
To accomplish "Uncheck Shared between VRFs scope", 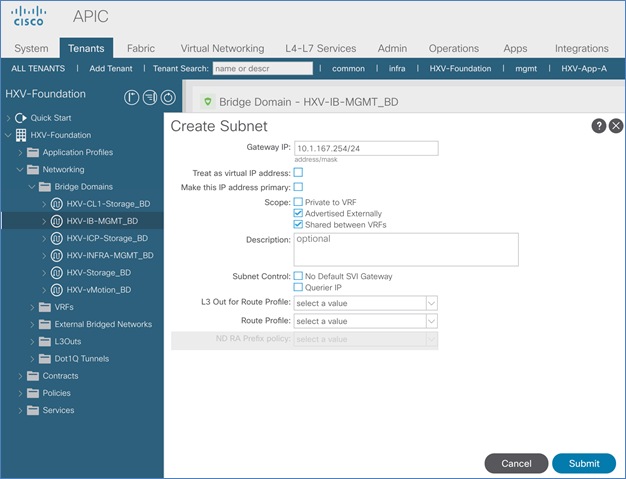I will click(298, 224).
